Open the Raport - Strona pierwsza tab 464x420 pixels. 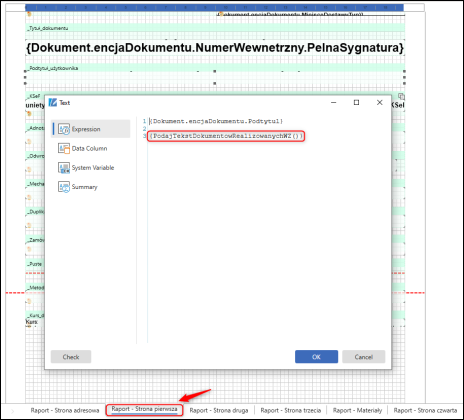coord(144,410)
